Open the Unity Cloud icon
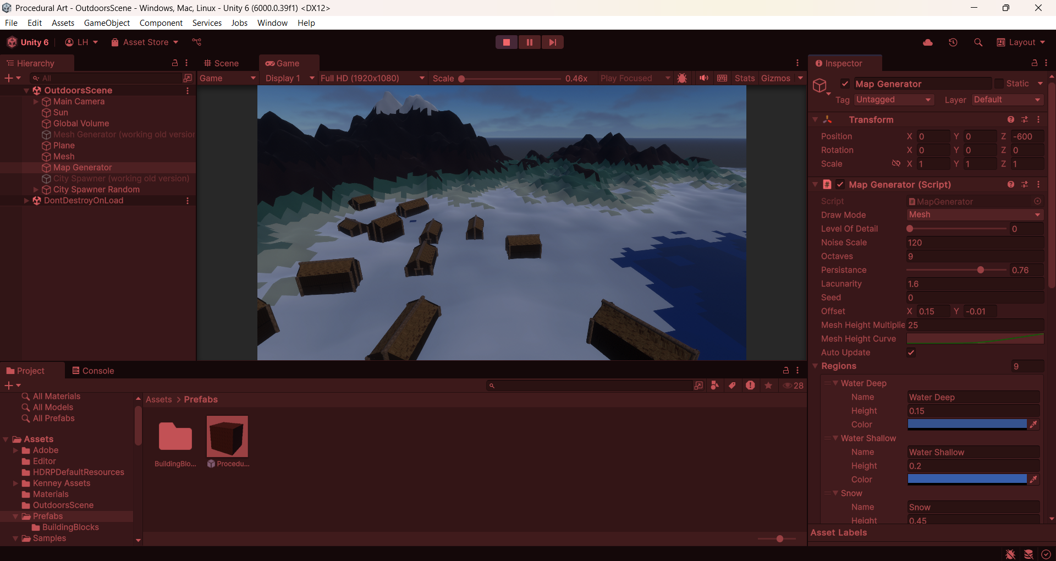The image size is (1056, 561). pos(927,43)
